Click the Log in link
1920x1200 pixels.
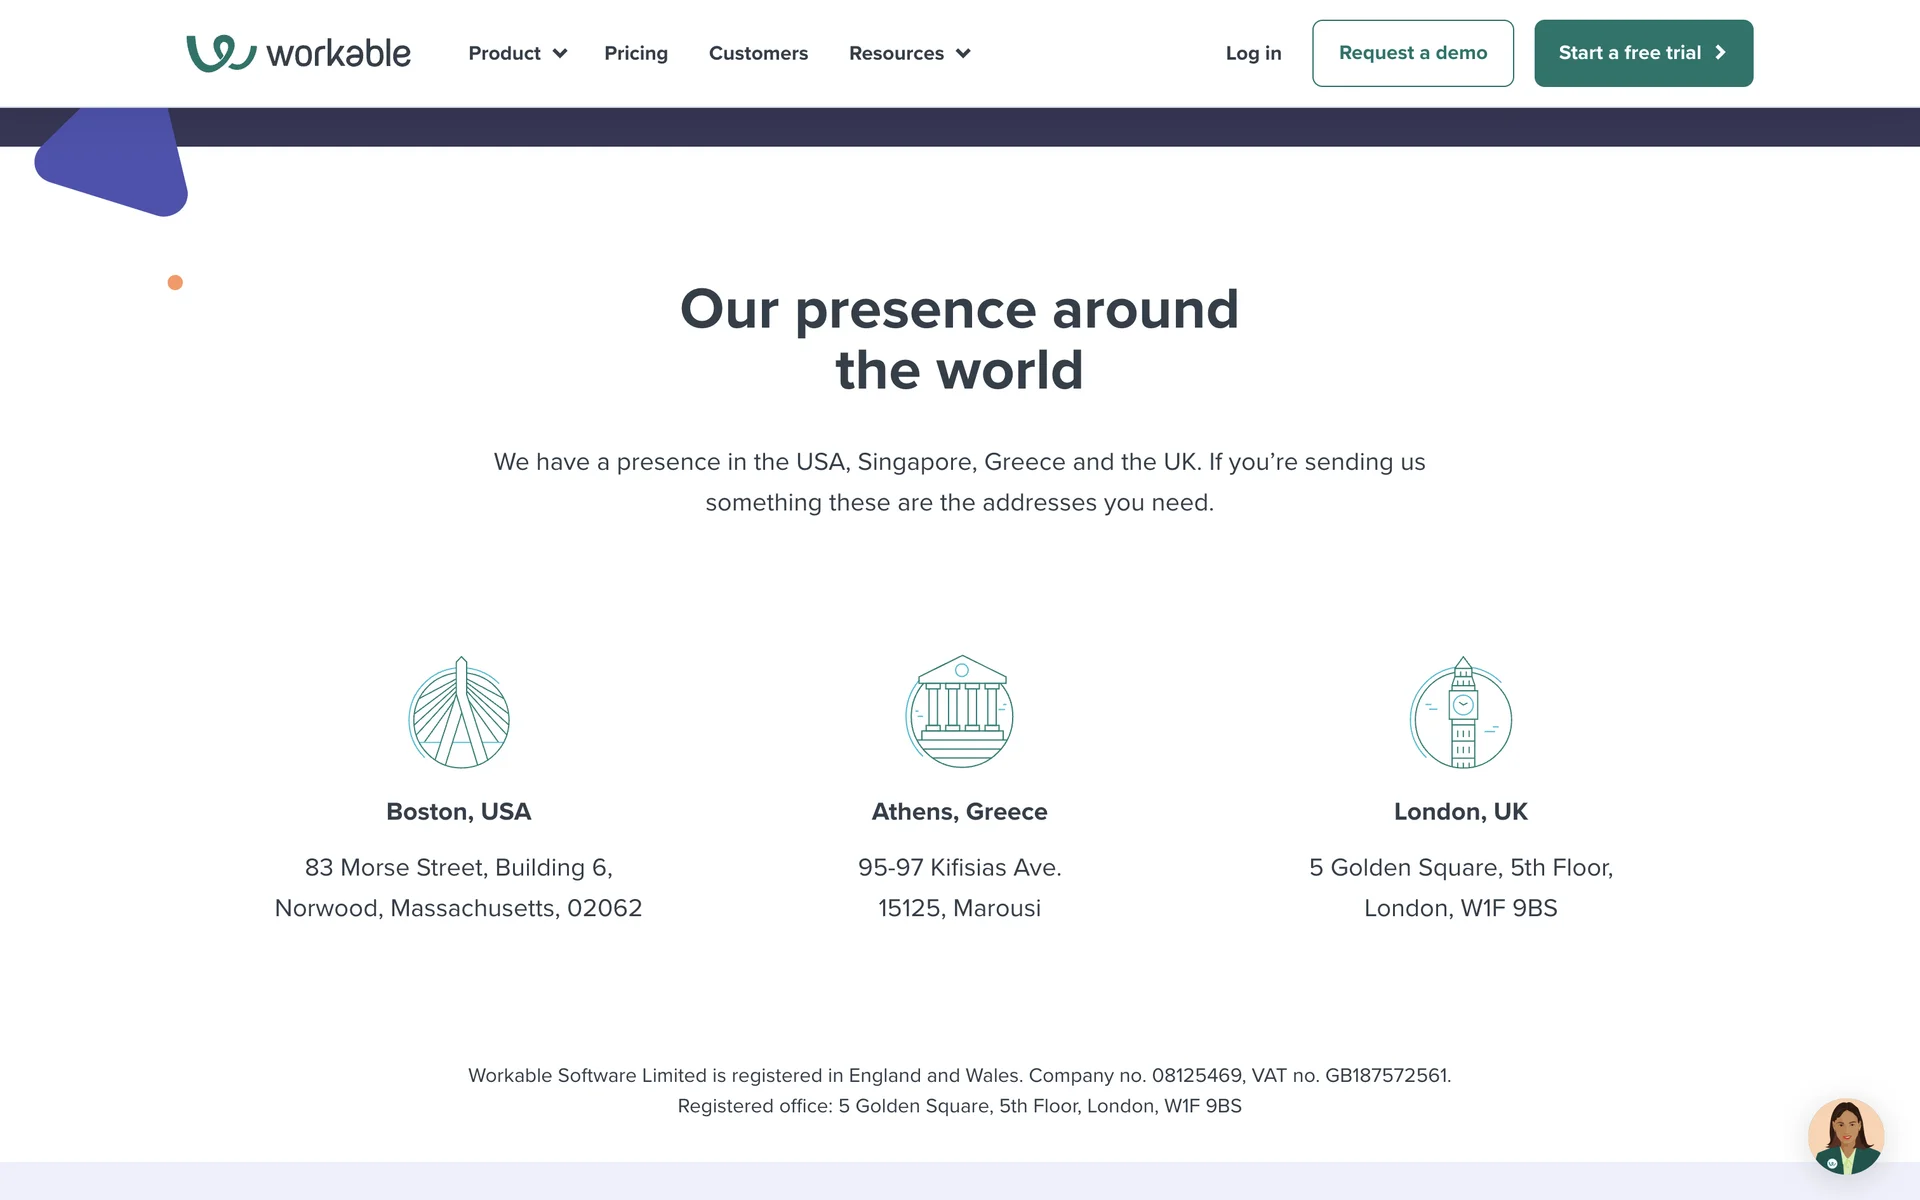[x=1253, y=53]
